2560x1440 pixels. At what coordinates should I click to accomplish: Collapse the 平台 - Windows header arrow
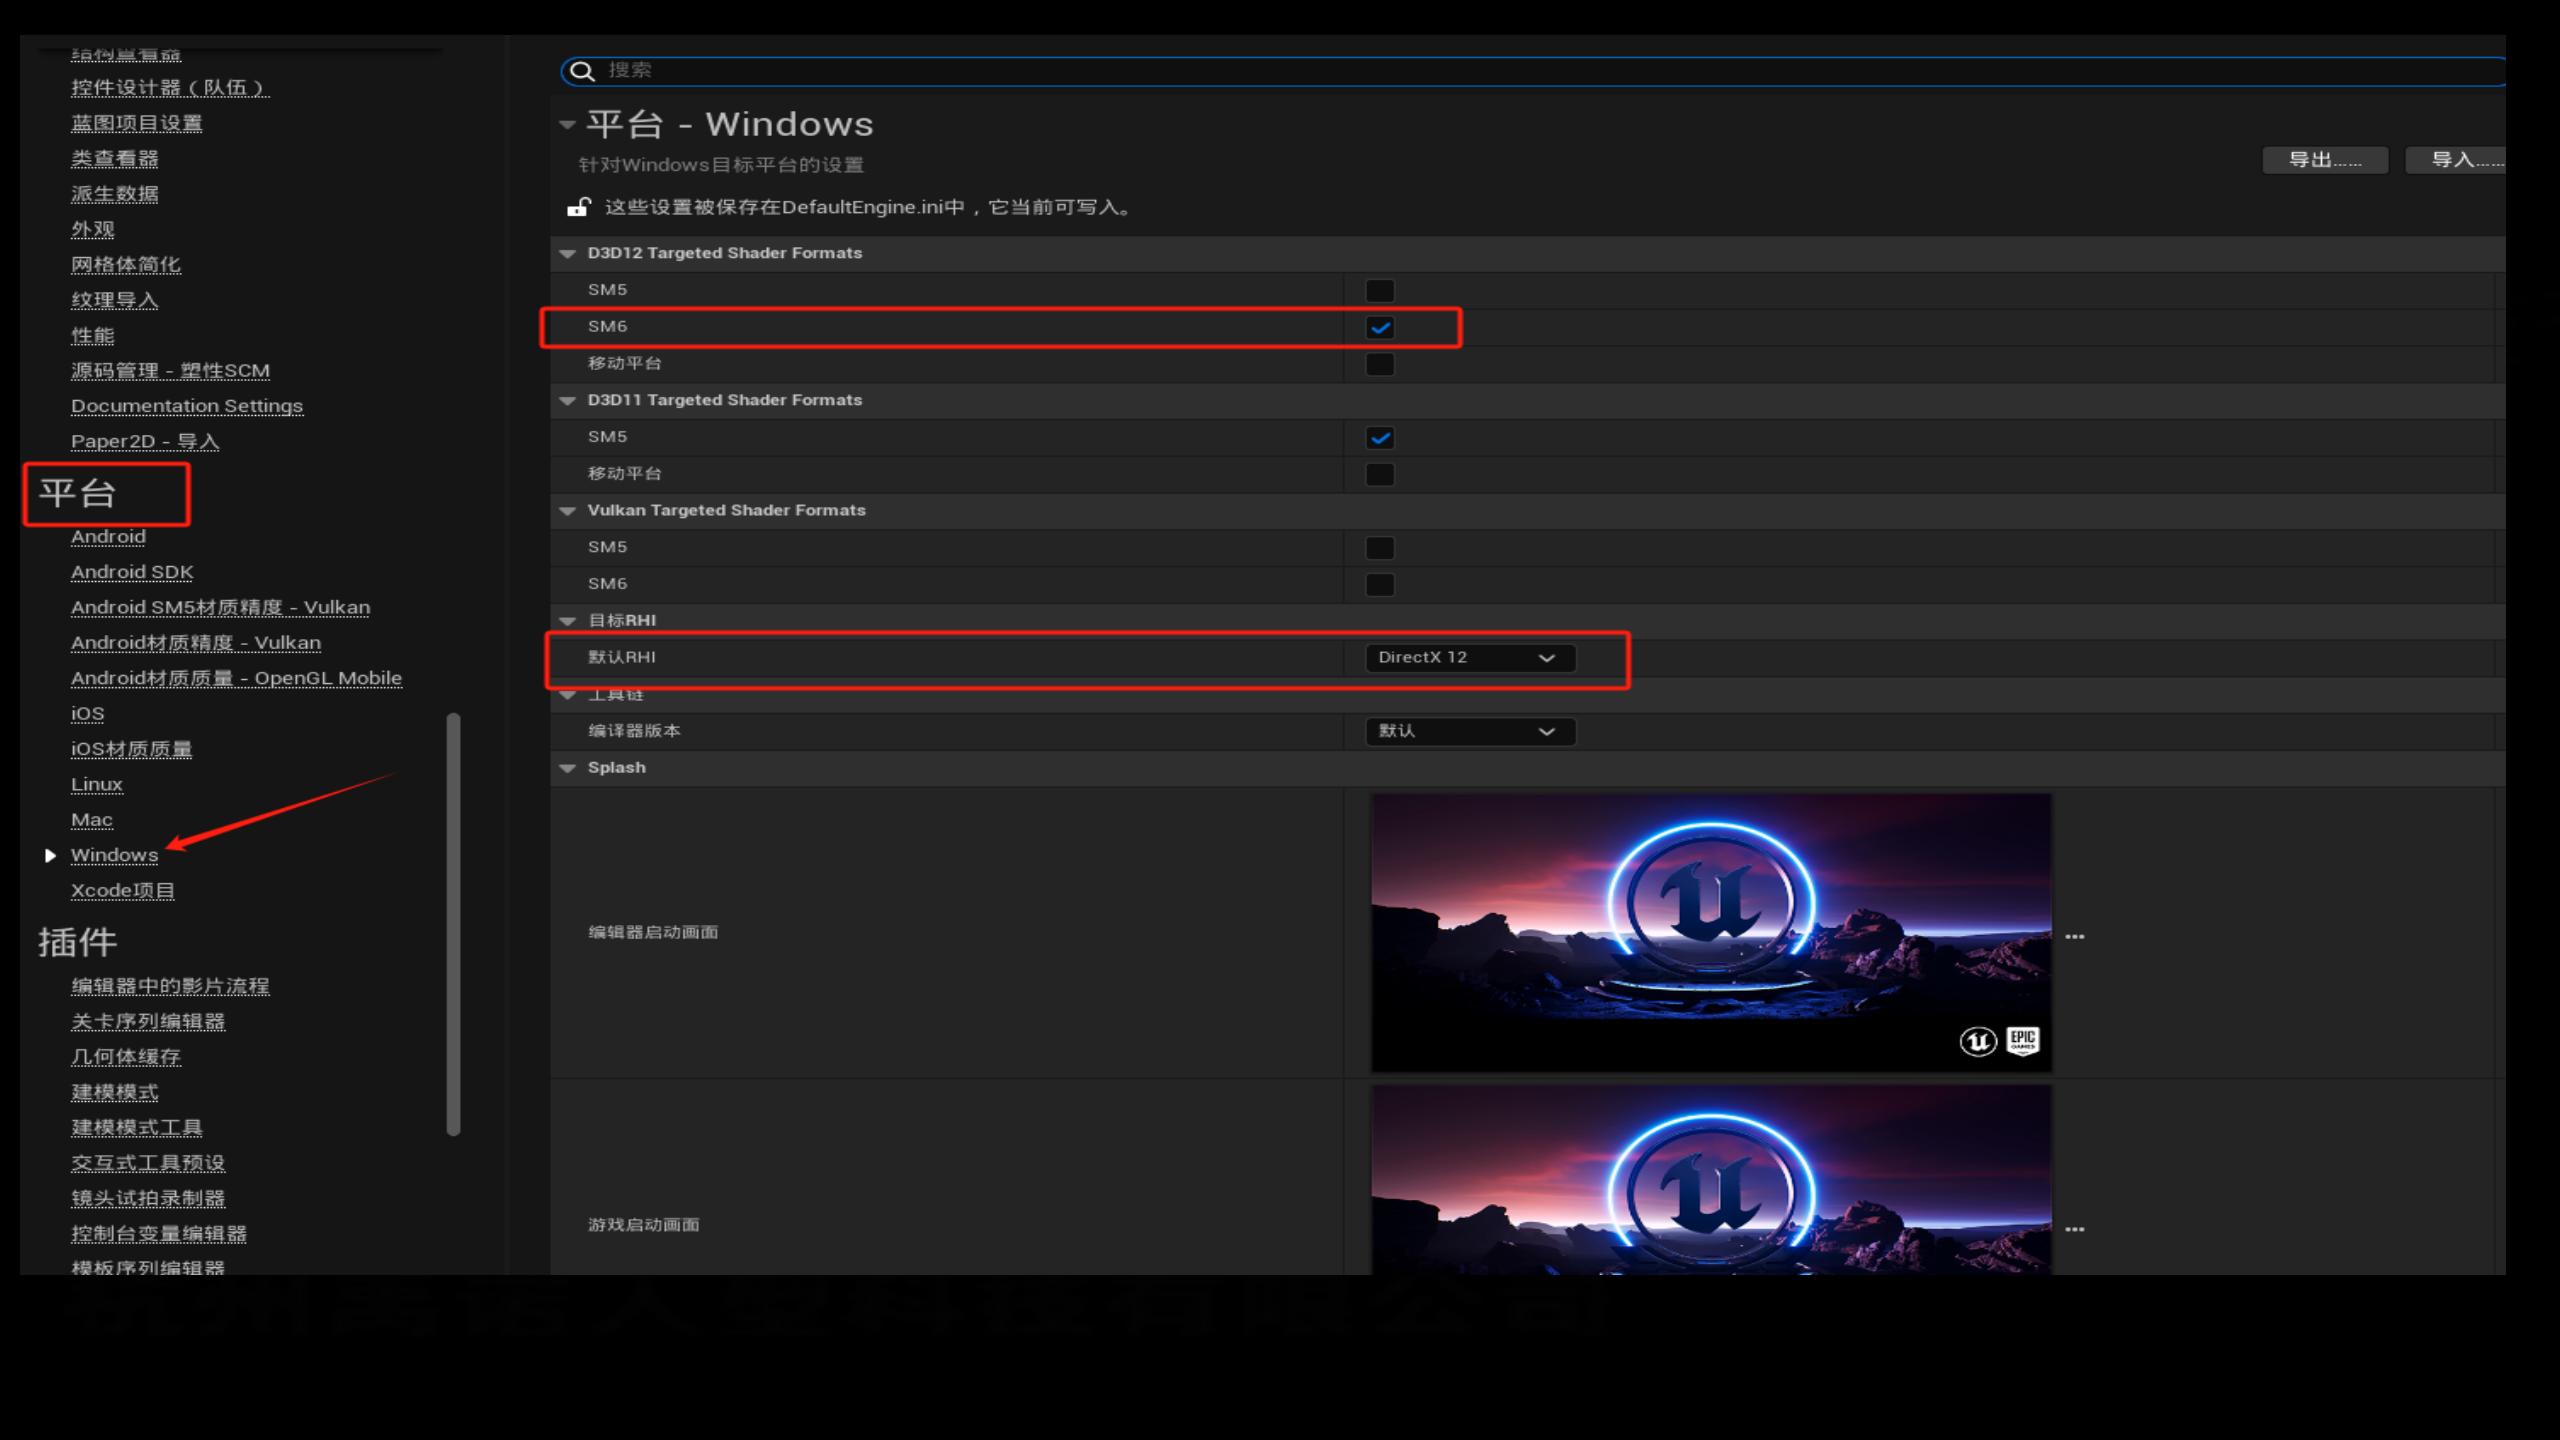point(568,125)
